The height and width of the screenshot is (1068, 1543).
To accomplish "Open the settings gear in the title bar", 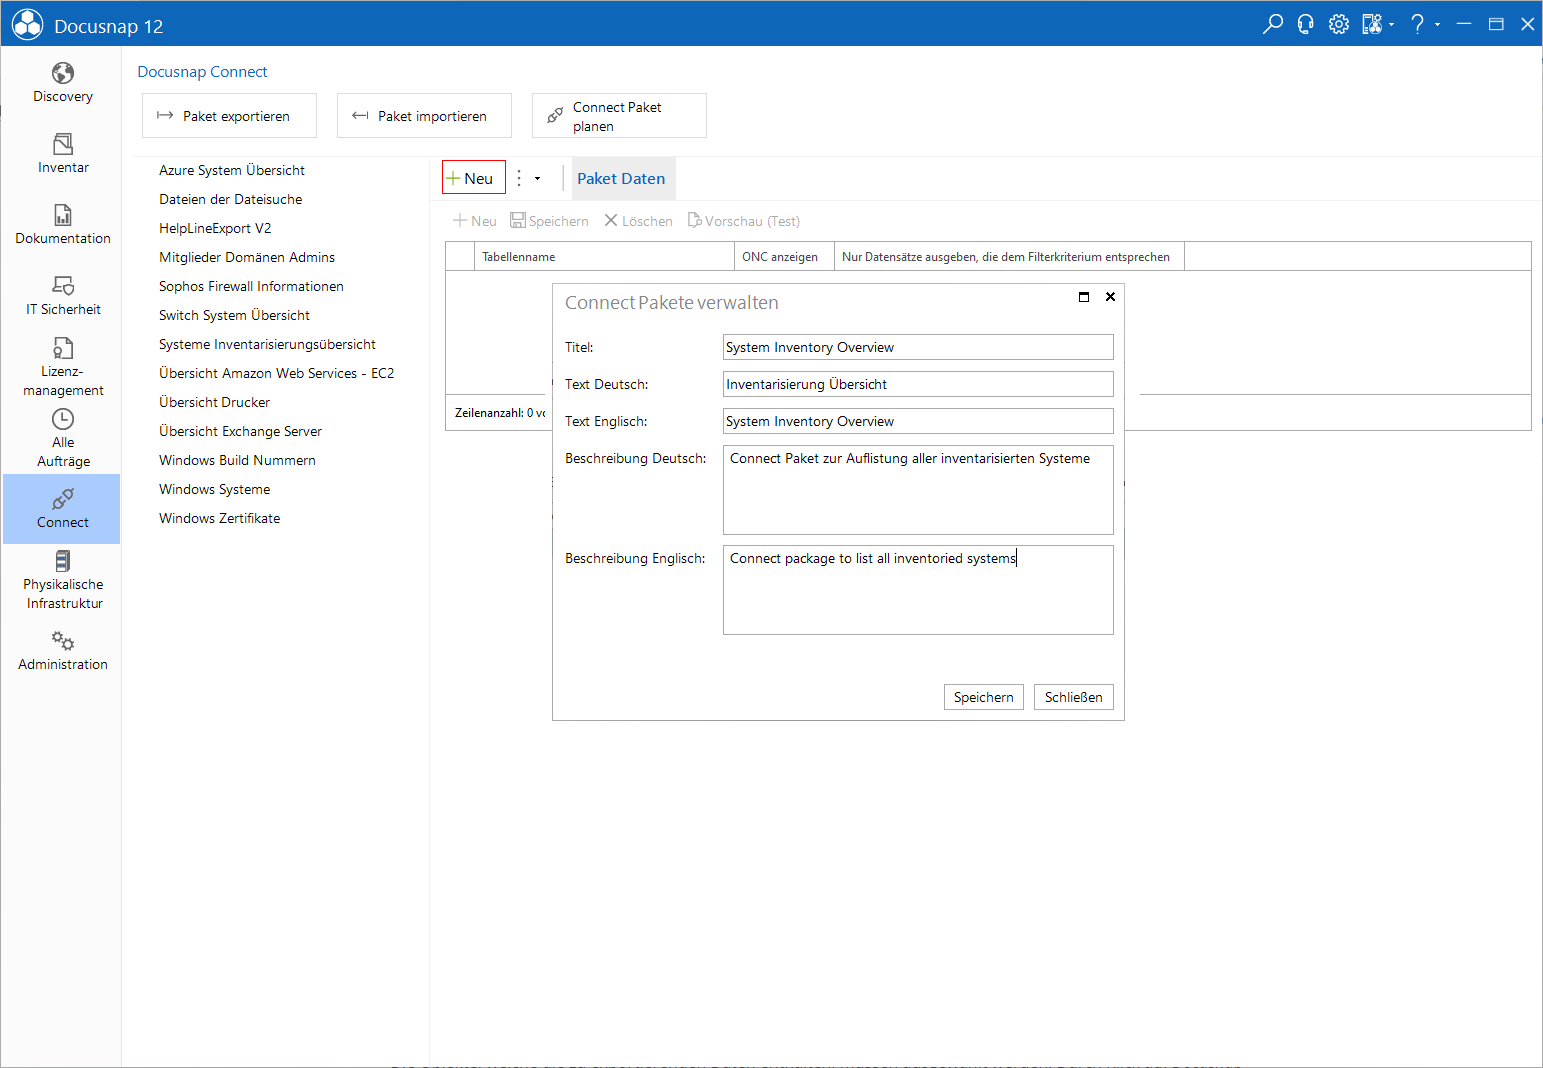I will point(1339,24).
